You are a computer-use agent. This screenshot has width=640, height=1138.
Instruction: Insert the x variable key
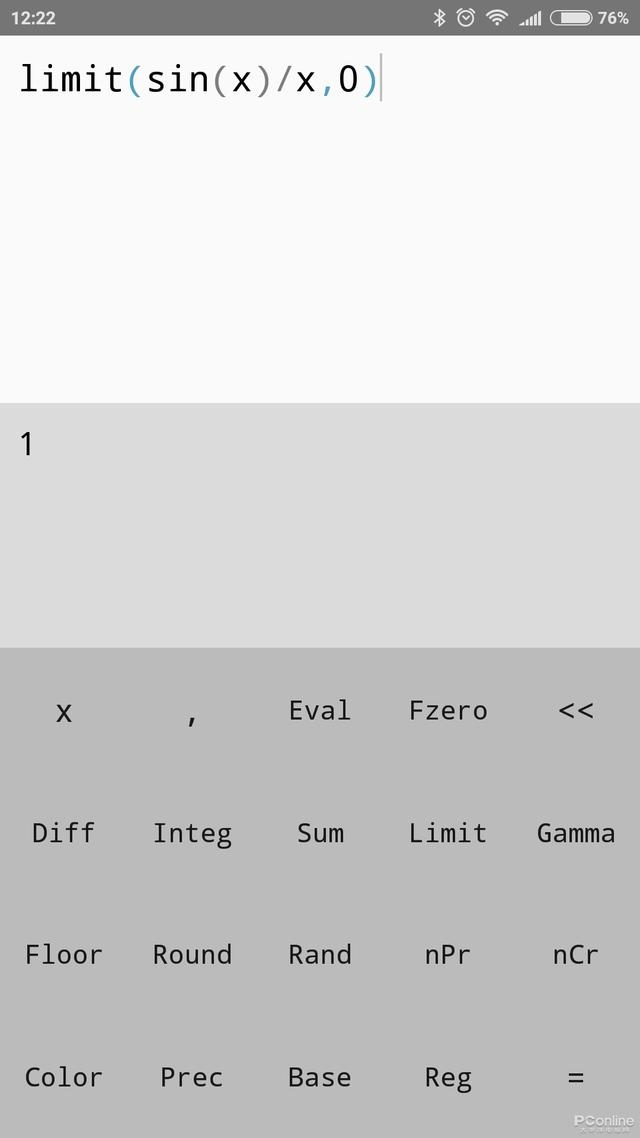[64, 711]
